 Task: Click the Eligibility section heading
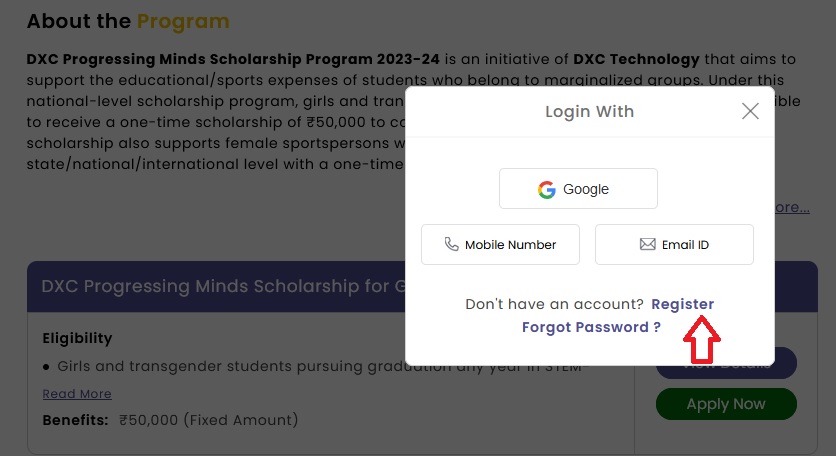point(77,338)
